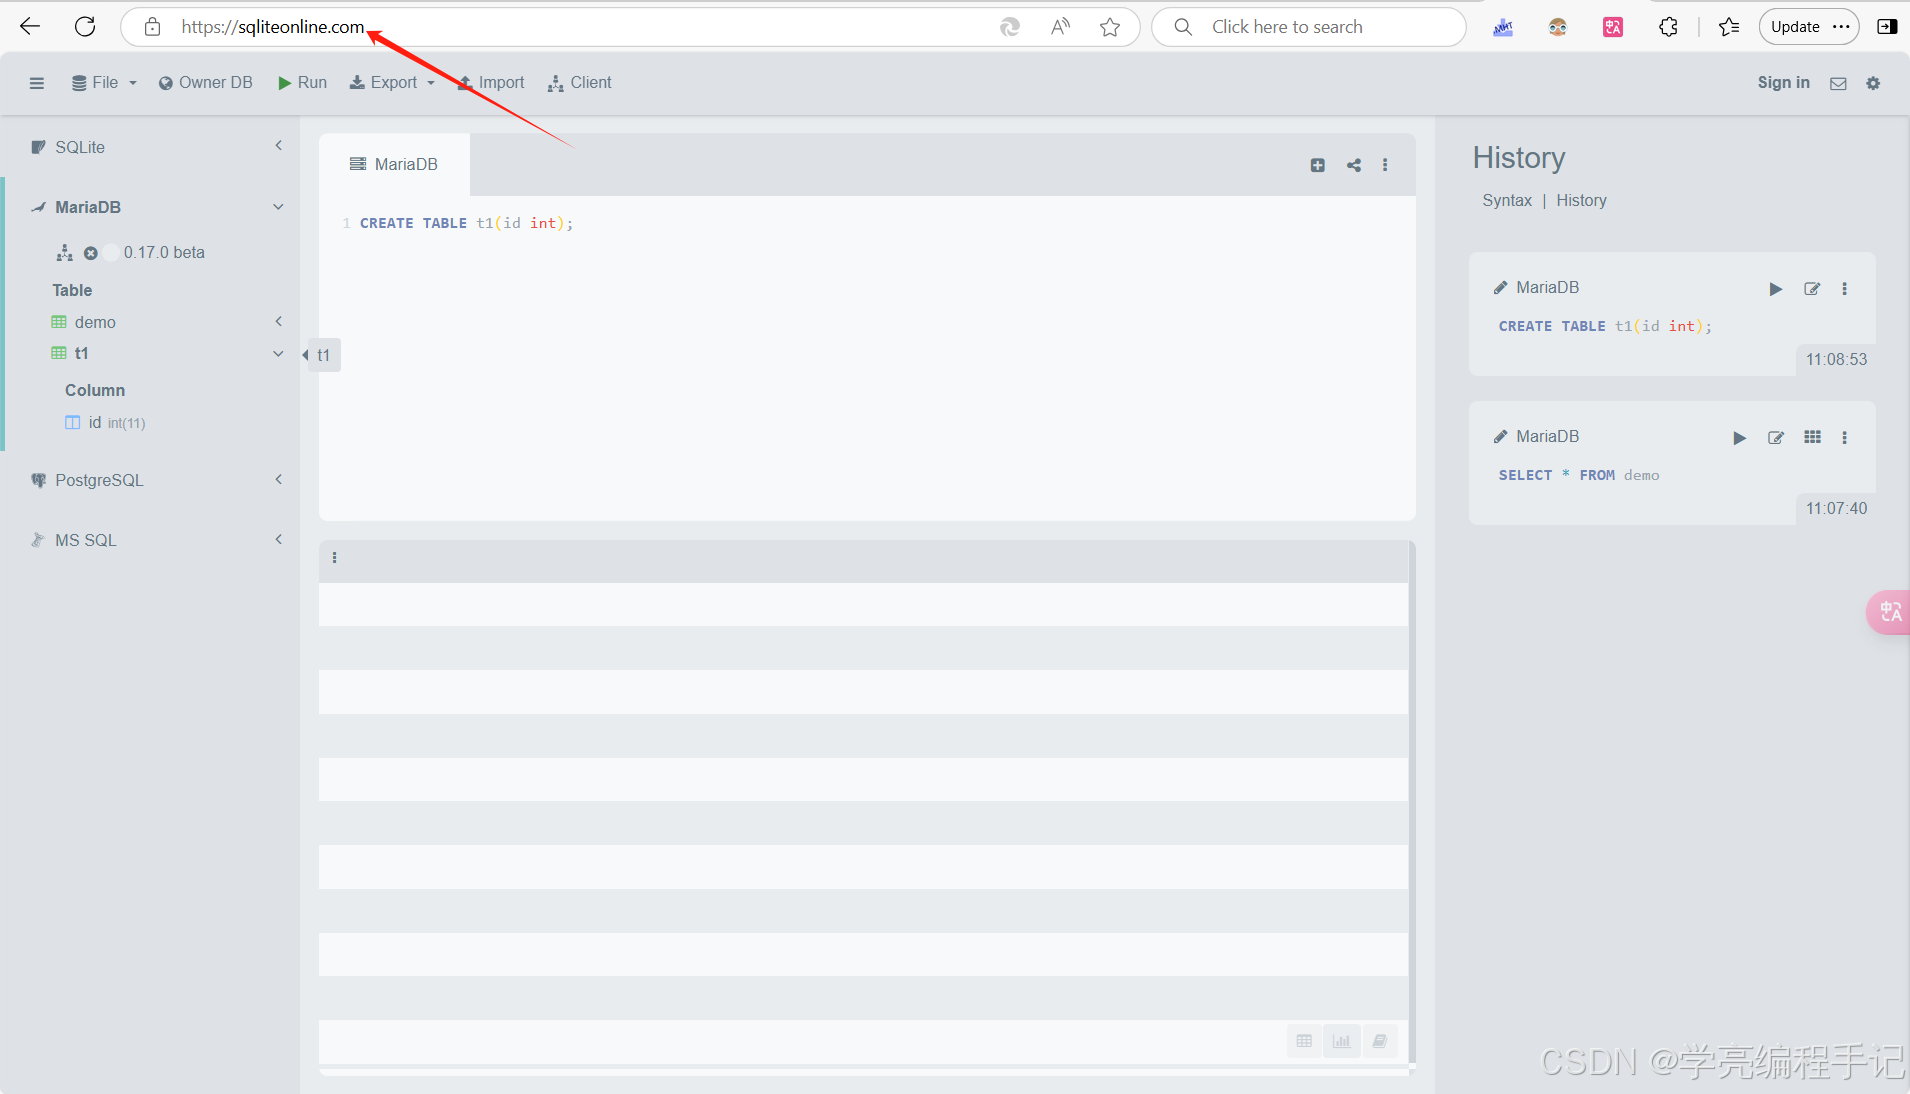This screenshot has width=1910, height=1094.
Task: Open the browser extensions puzzle icon
Action: 1668,27
